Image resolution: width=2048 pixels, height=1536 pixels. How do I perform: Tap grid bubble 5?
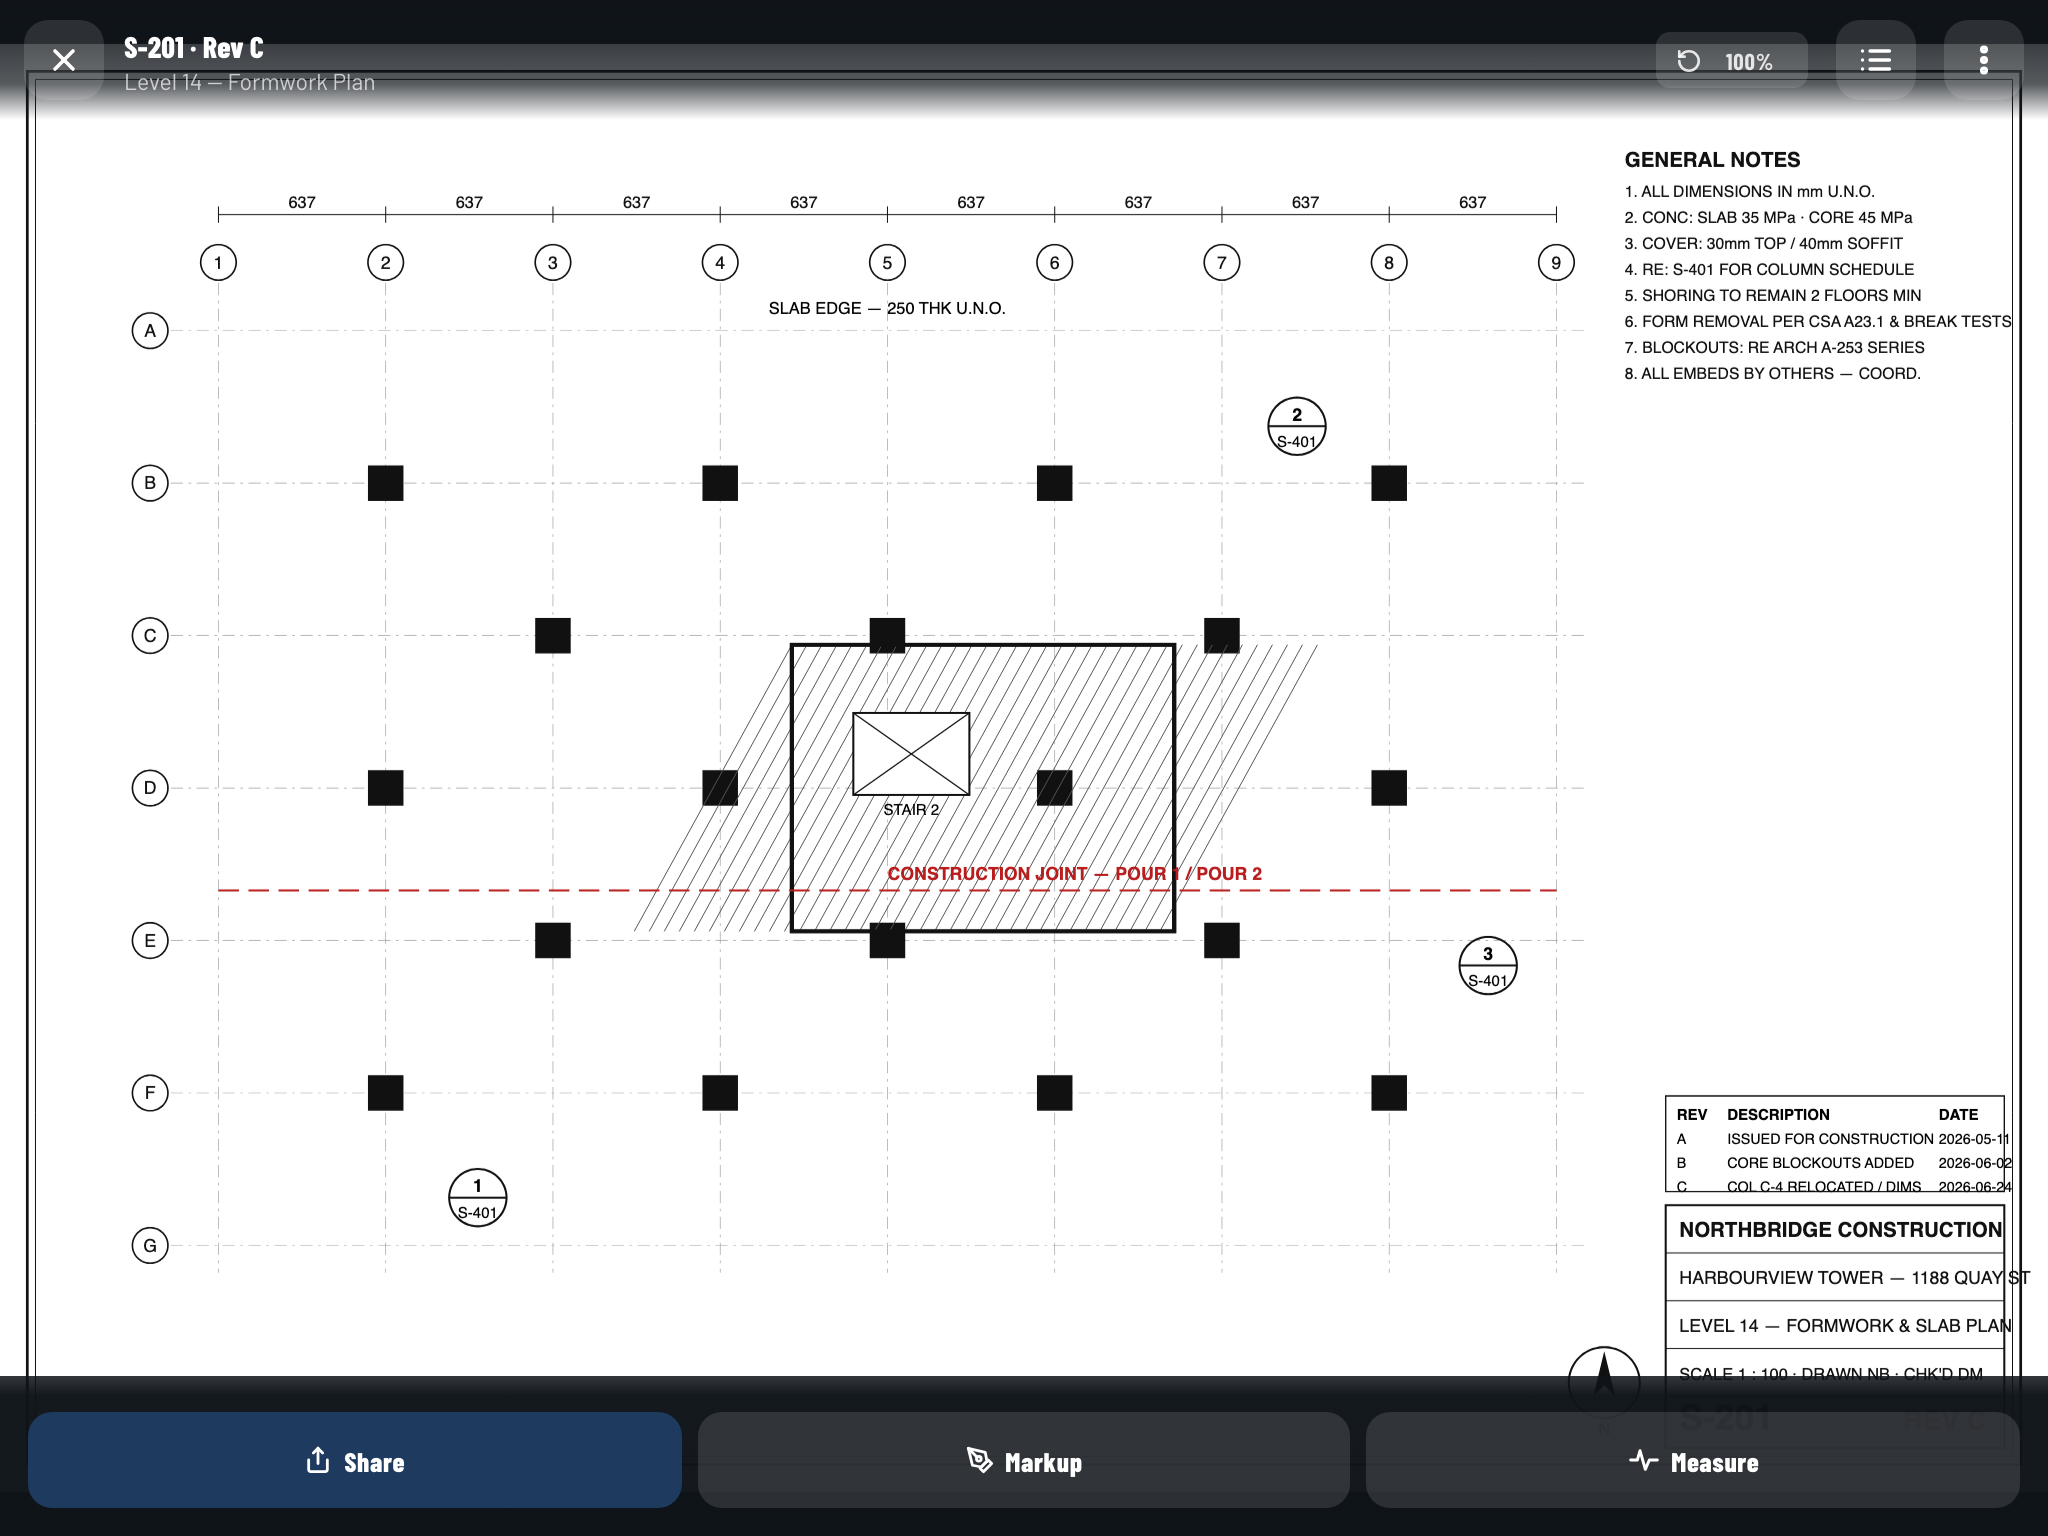tap(887, 263)
